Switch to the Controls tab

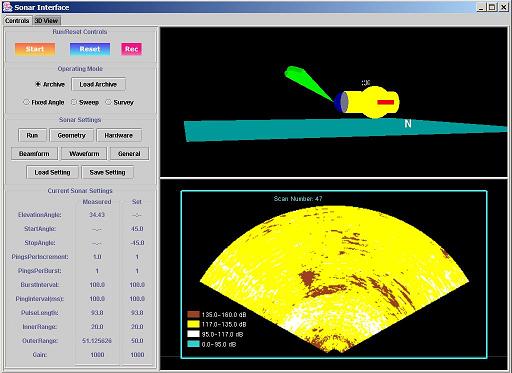point(17,21)
